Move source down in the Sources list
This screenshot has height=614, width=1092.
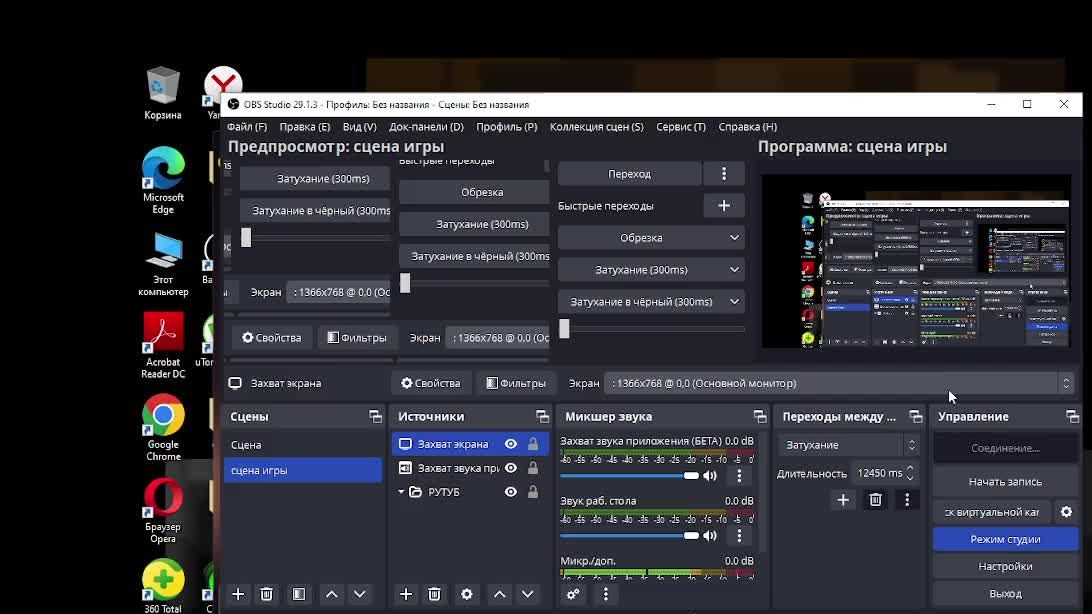[527, 594]
